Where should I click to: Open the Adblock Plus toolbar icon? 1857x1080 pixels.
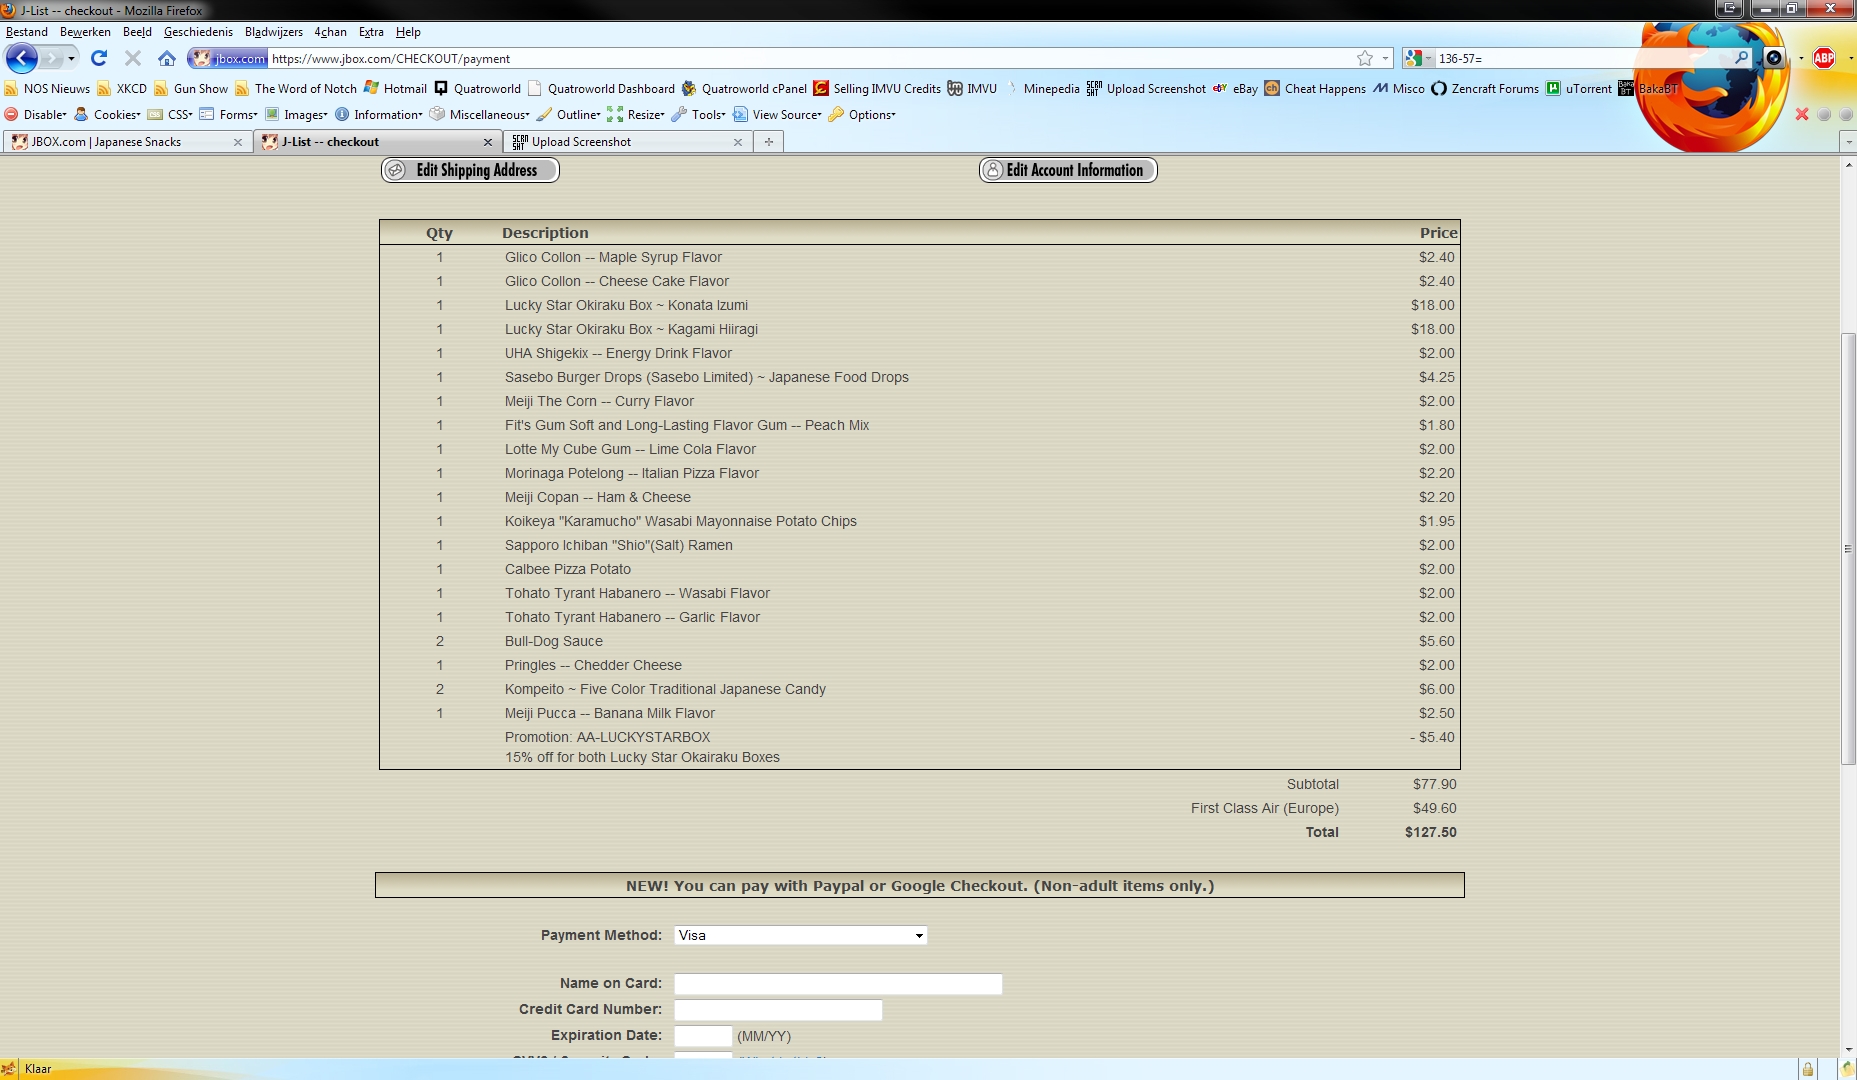[x=1824, y=58]
